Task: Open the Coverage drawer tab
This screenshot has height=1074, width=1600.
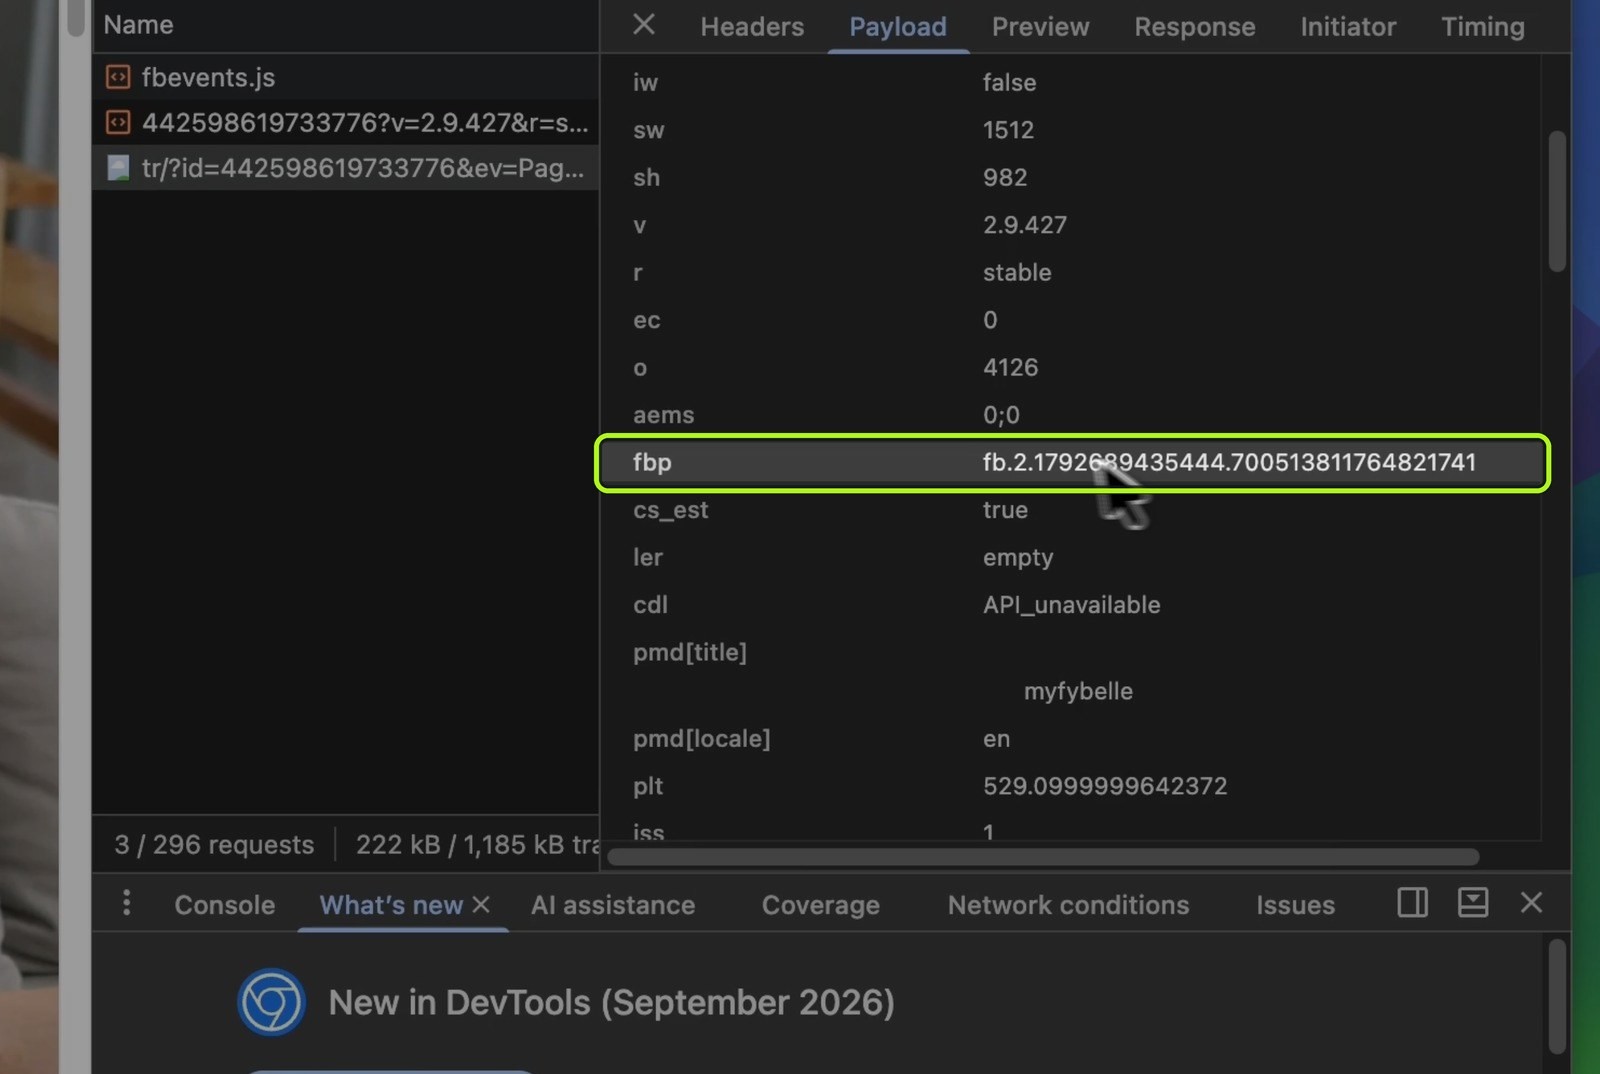Action: click(x=821, y=905)
